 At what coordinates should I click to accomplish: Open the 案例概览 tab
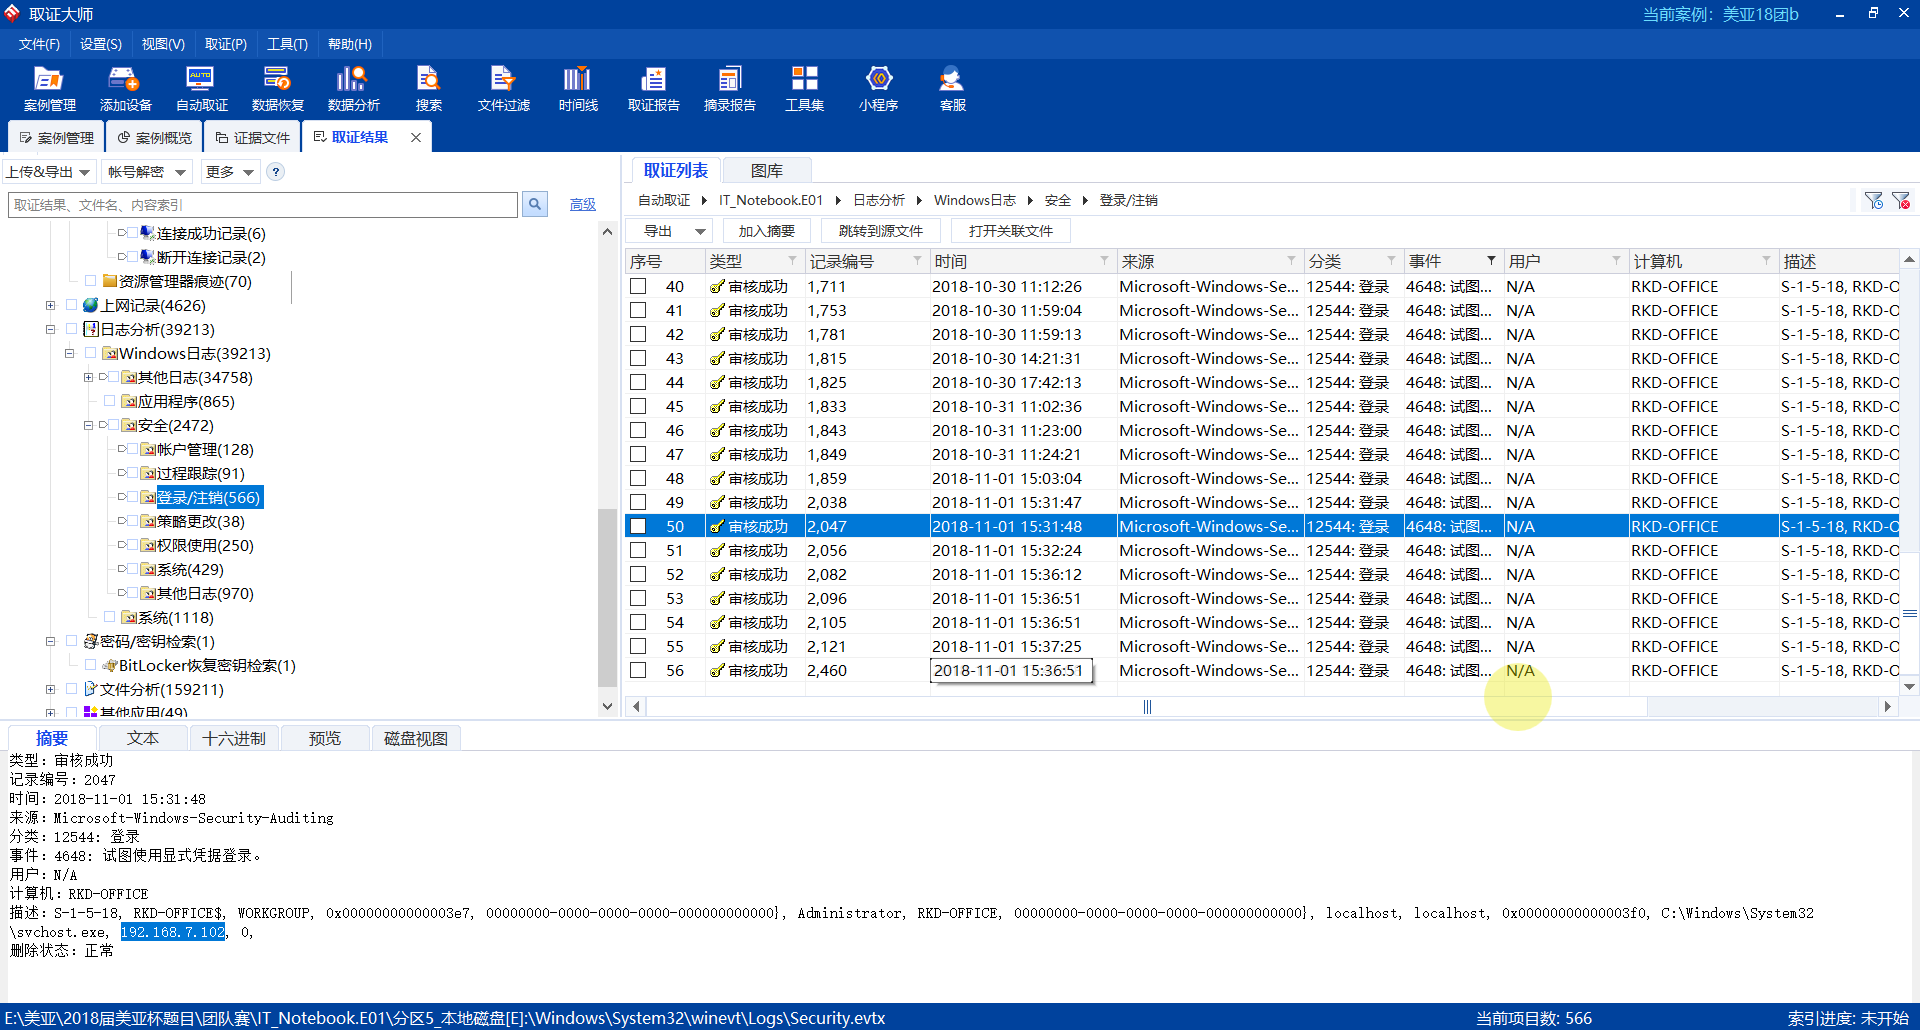tap(154, 137)
